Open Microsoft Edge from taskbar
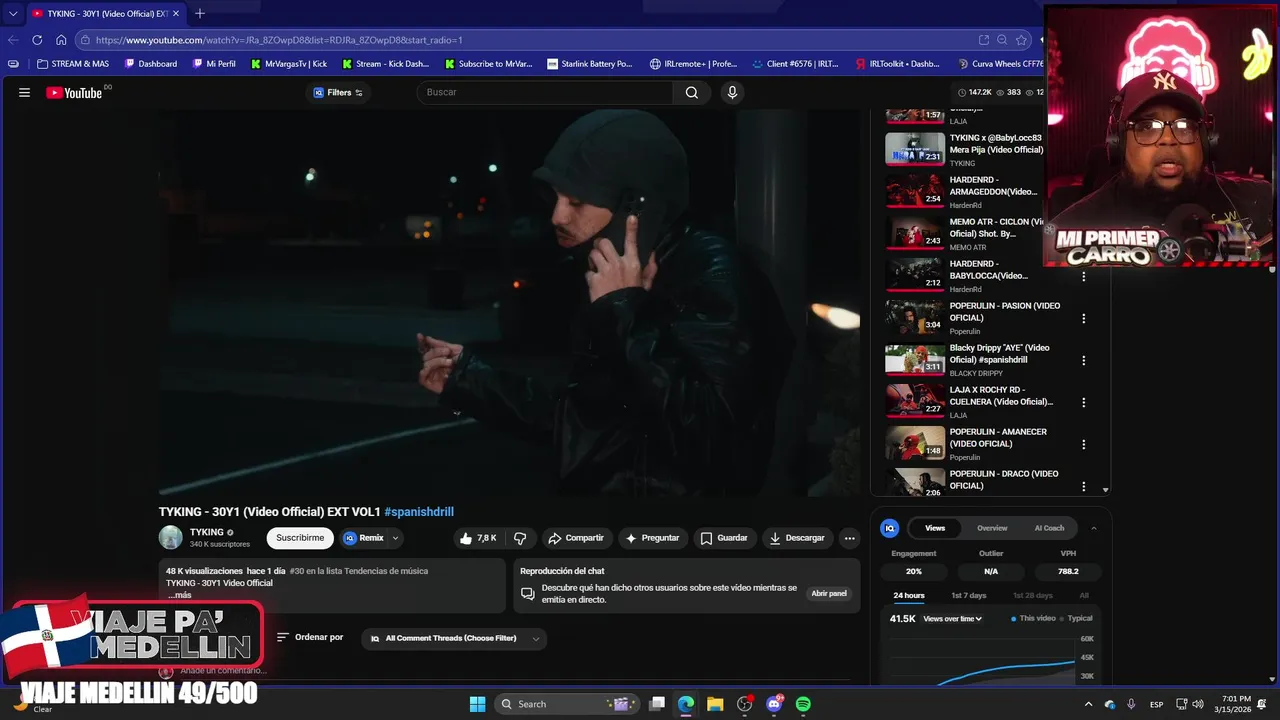This screenshot has width=1280, height=720. pos(686,704)
